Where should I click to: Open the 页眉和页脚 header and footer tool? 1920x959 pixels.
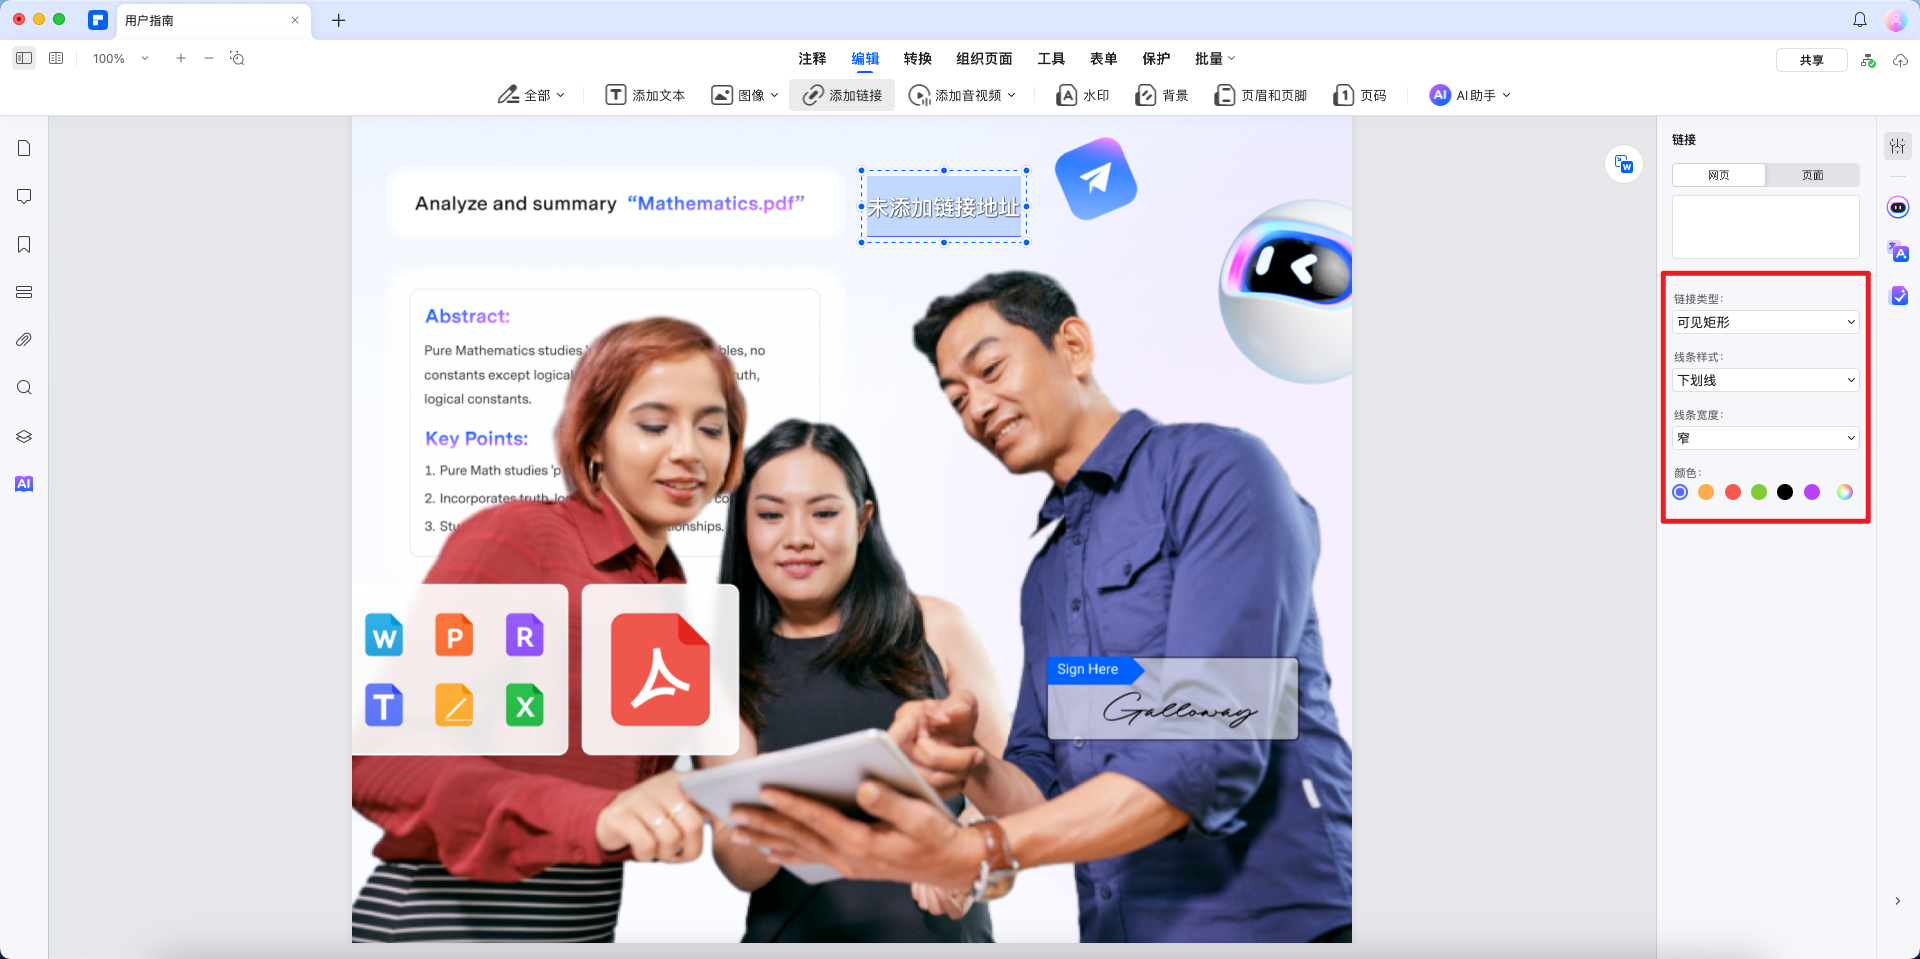click(1261, 95)
